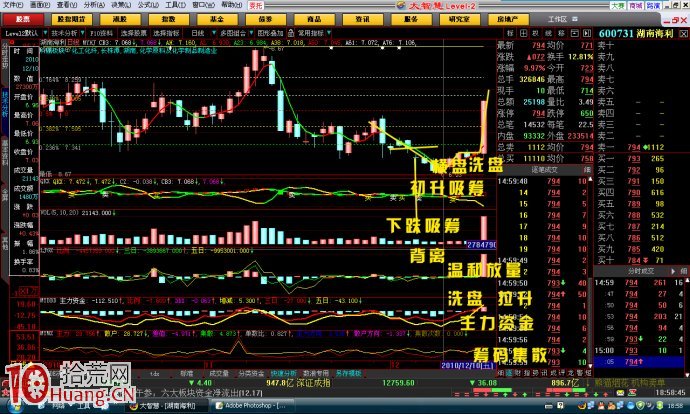This screenshot has width=690, height=414.
Task: Click the red 委托 button
Action: point(256,5)
